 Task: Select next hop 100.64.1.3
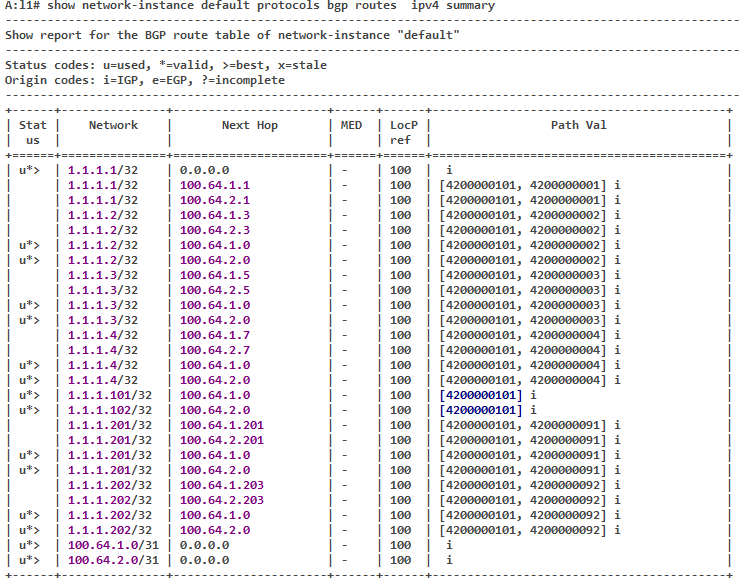pyautogui.click(x=214, y=215)
